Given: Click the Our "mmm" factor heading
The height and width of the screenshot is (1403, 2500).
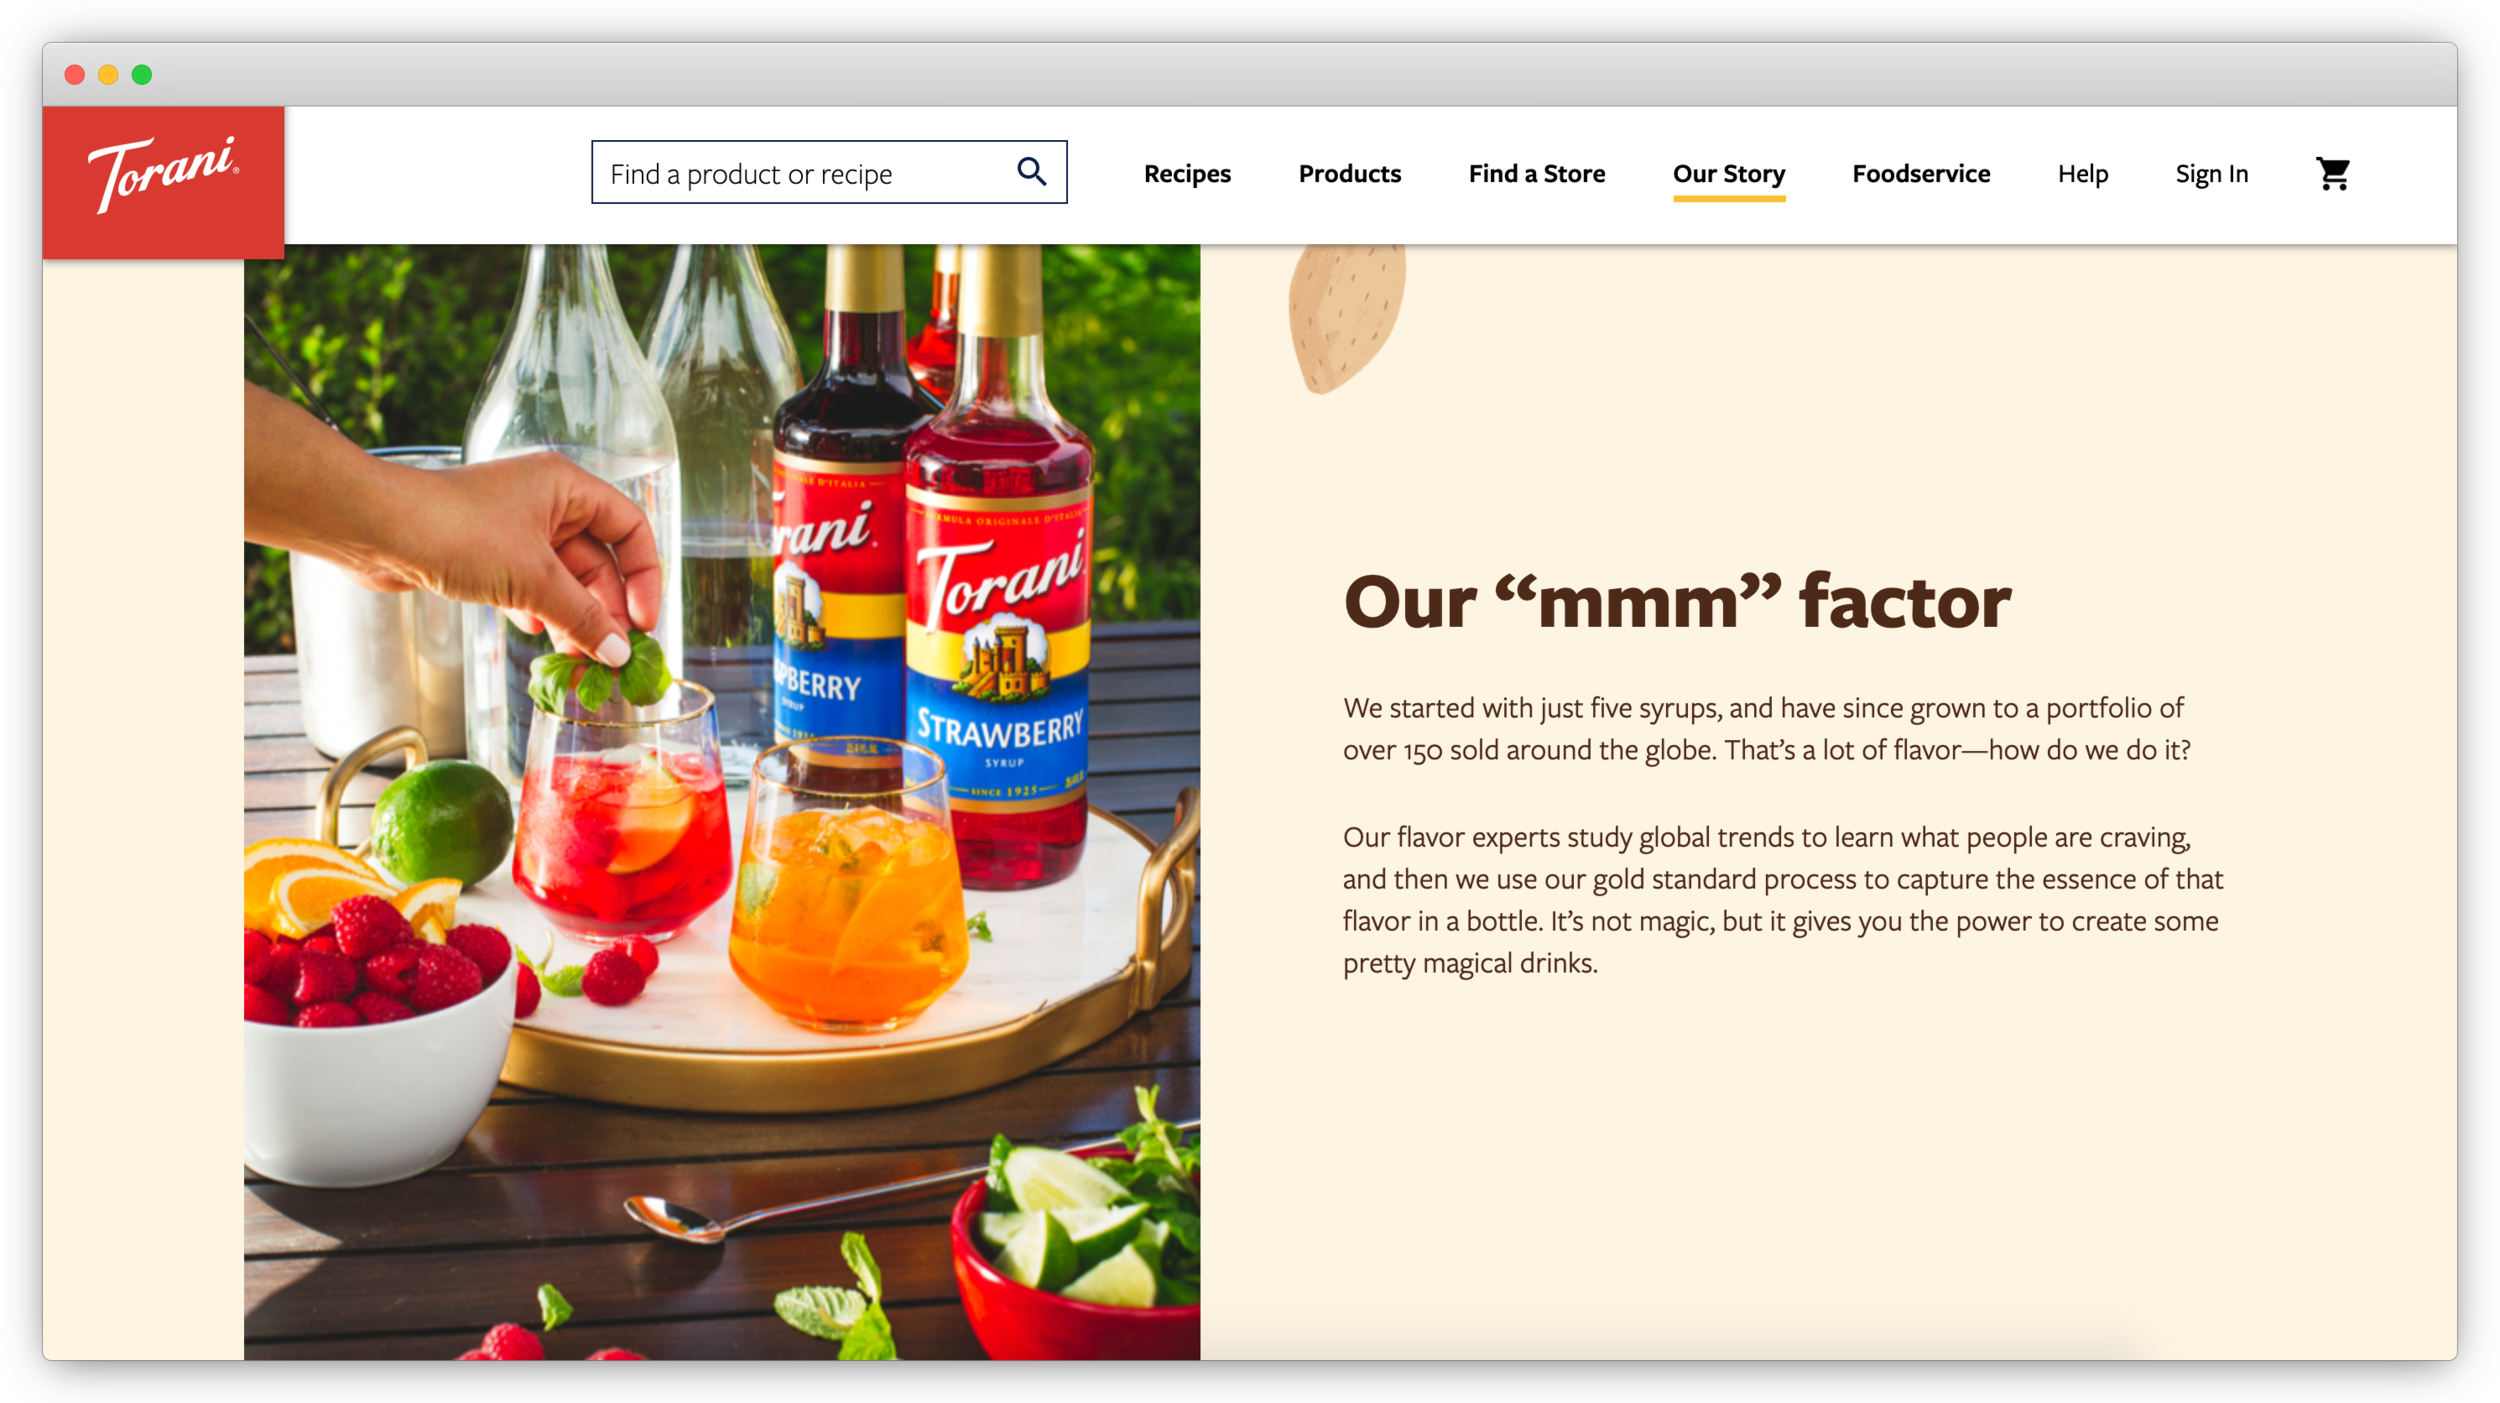Looking at the screenshot, I should point(1677,602).
